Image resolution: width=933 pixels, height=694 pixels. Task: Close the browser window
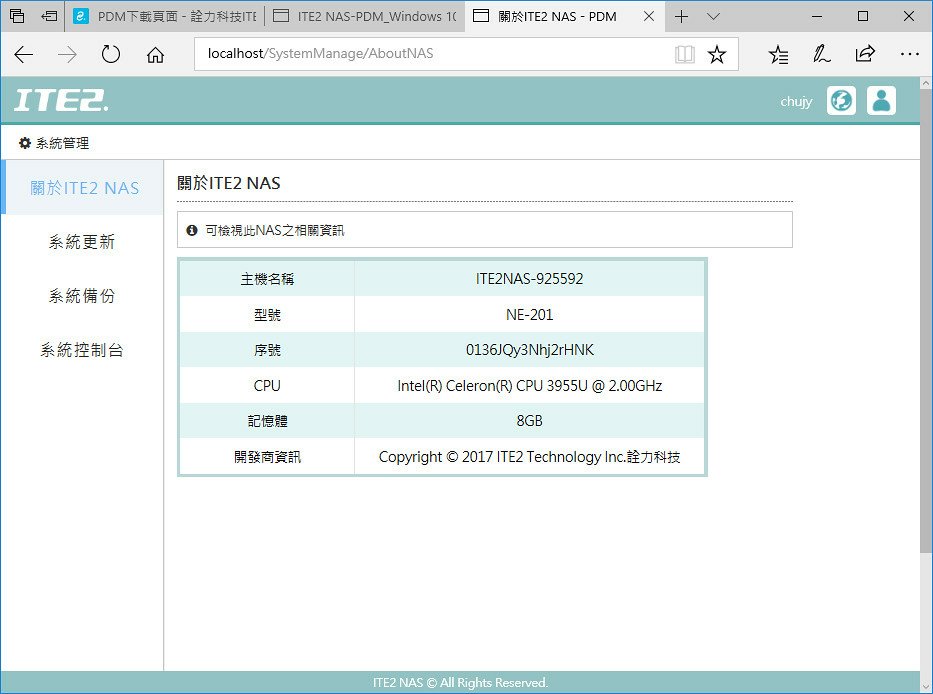click(x=909, y=16)
